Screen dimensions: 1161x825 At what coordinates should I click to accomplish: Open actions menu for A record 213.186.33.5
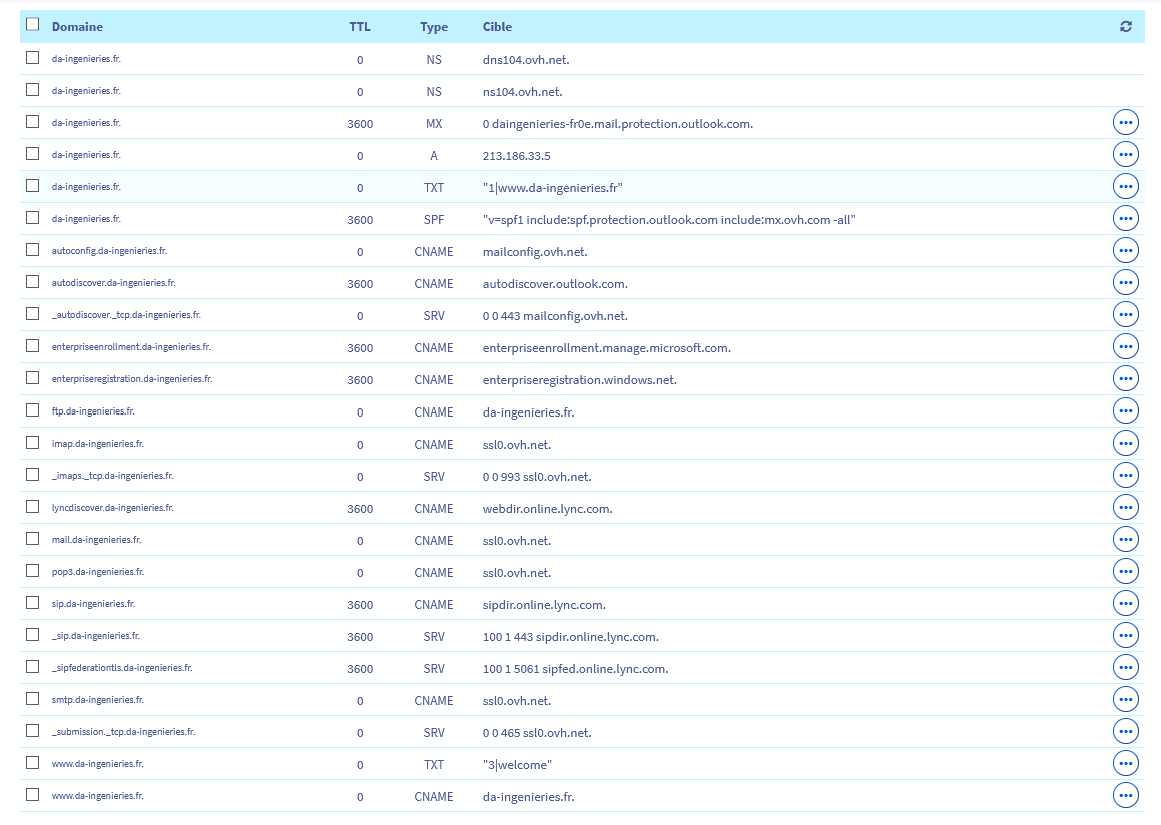[1126, 155]
